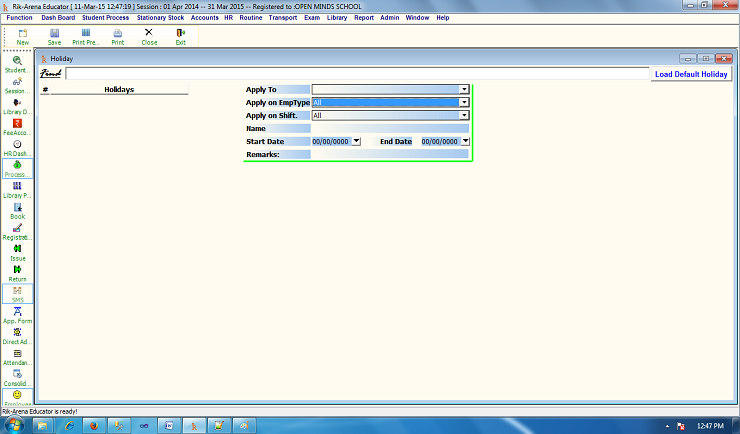Click the HR Dashboard sidebar icon
Viewport: 740px width, 434px height.
click(17, 148)
